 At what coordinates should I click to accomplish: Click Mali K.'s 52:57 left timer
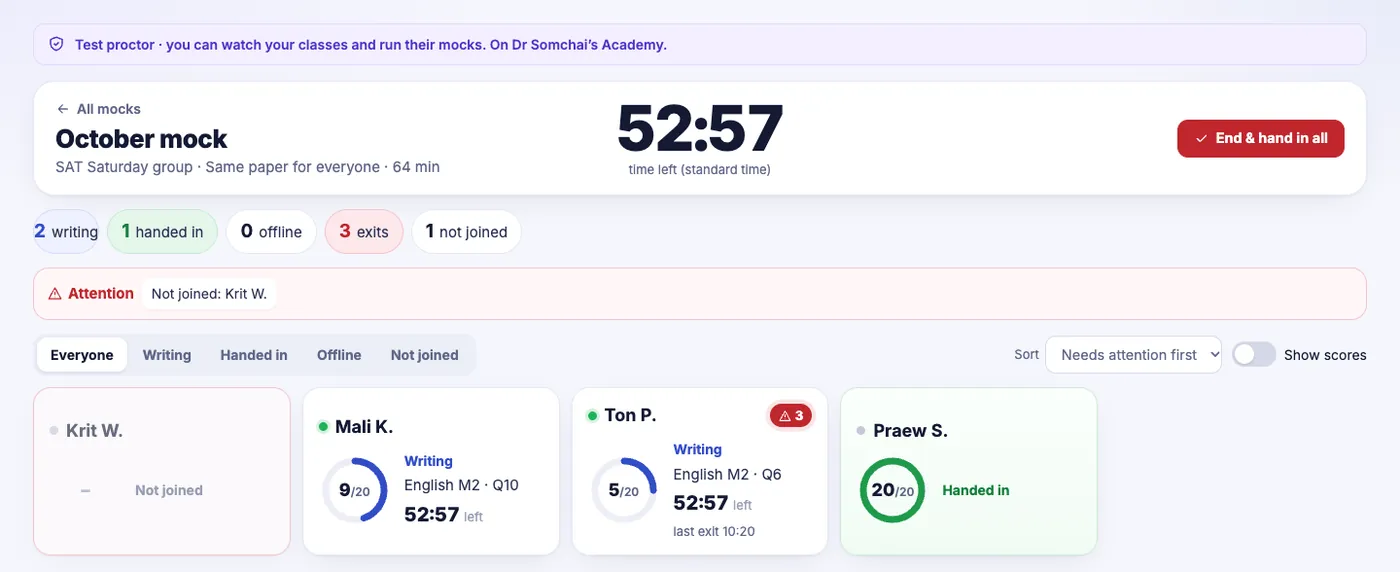(x=443, y=515)
